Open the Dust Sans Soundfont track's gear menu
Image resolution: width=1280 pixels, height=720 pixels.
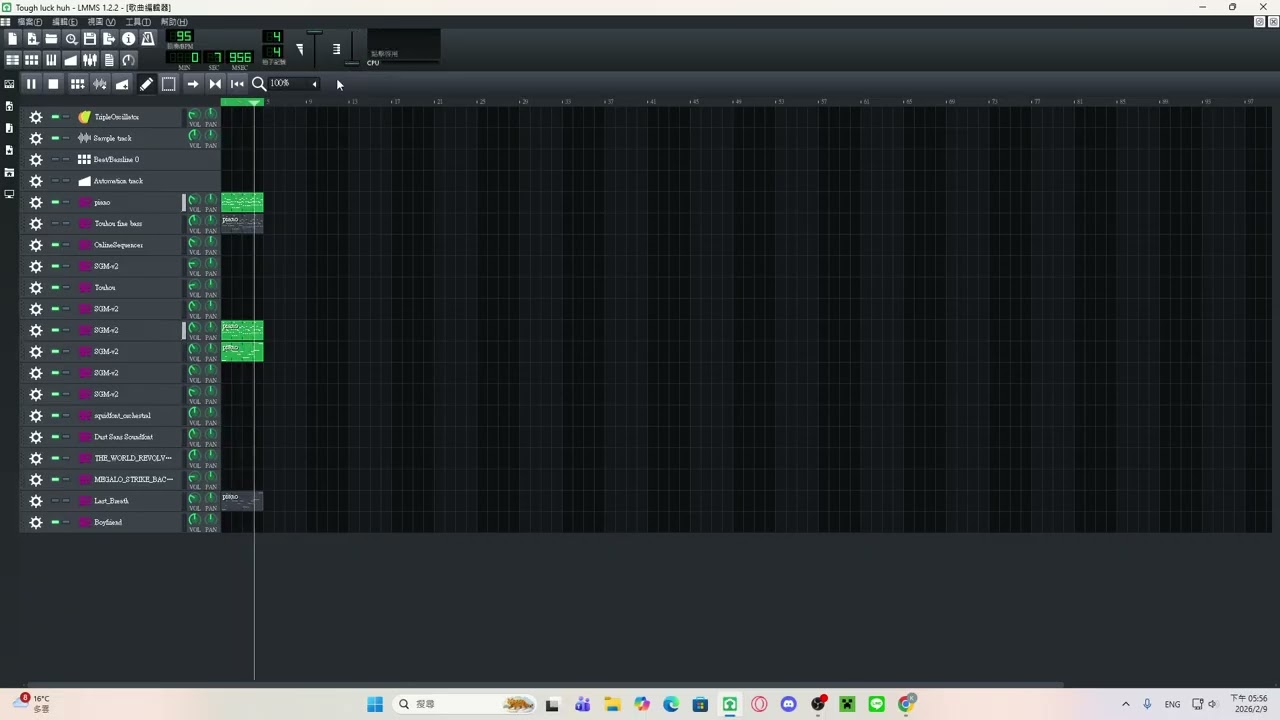[36, 437]
